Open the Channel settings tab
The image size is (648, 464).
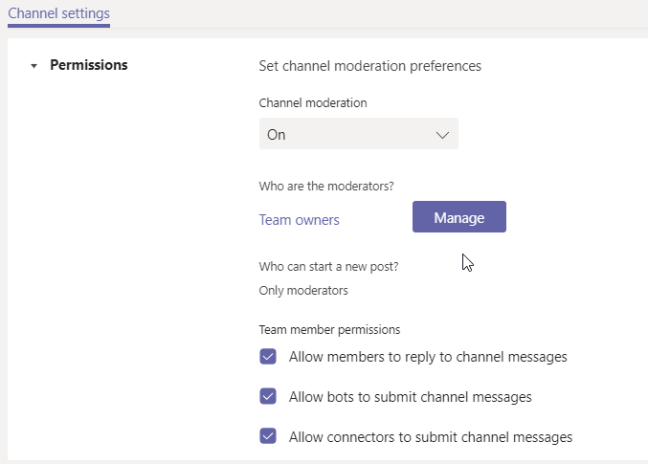point(59,13)
